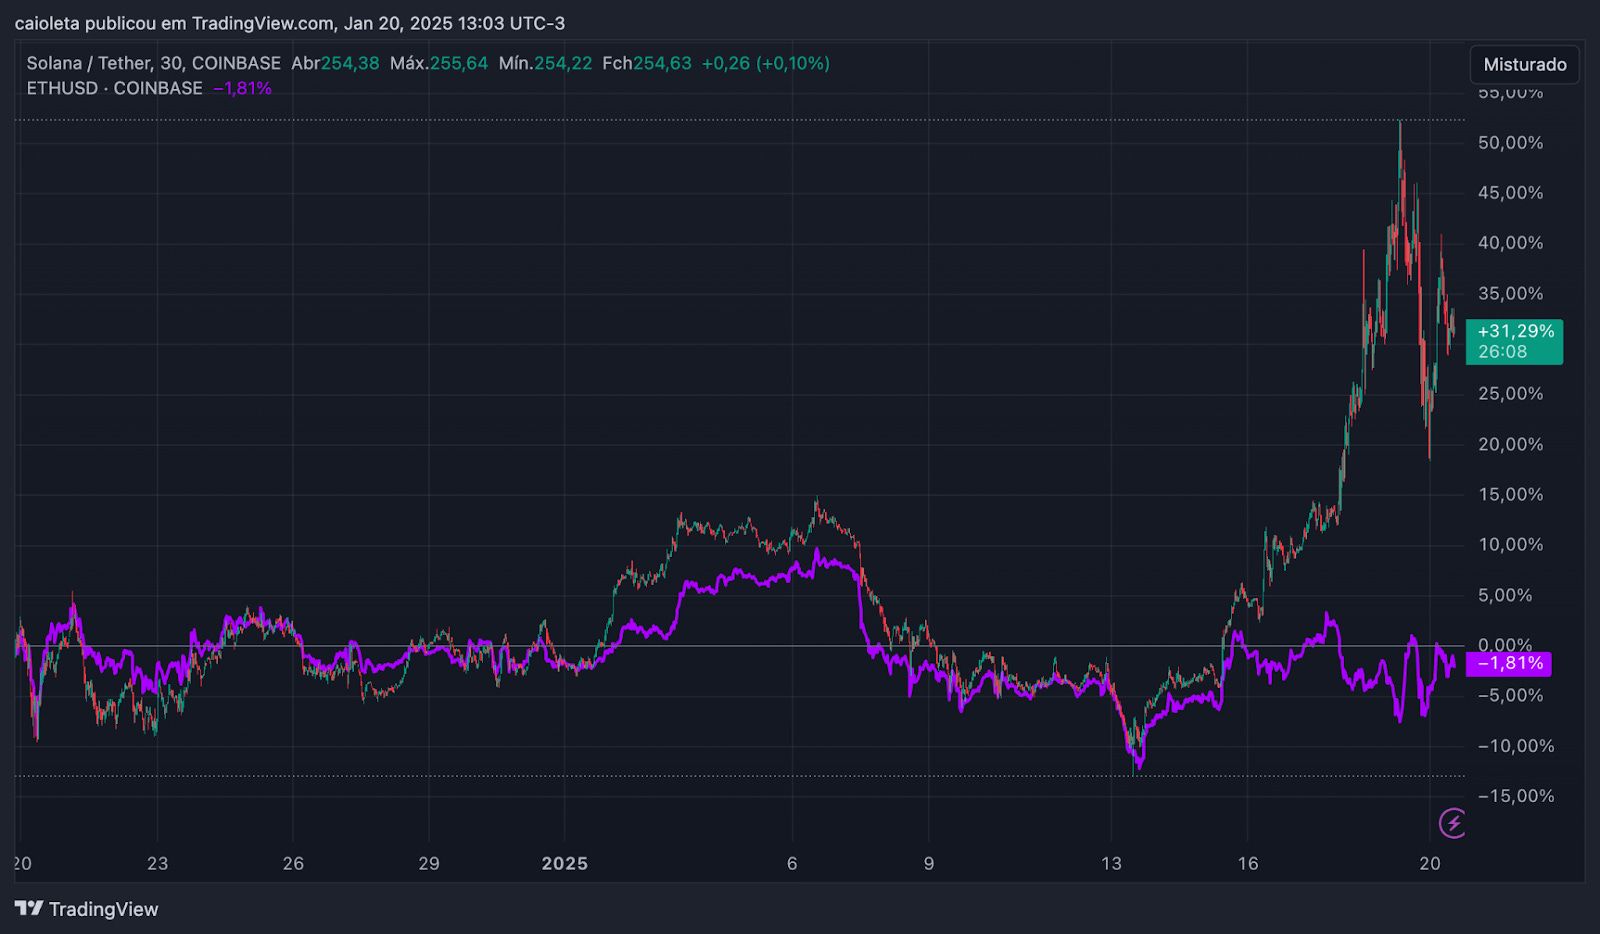Click the +0,26 (+0,10%) change value
This screenshot has width=1600, height=934.
tap(766, 63)
